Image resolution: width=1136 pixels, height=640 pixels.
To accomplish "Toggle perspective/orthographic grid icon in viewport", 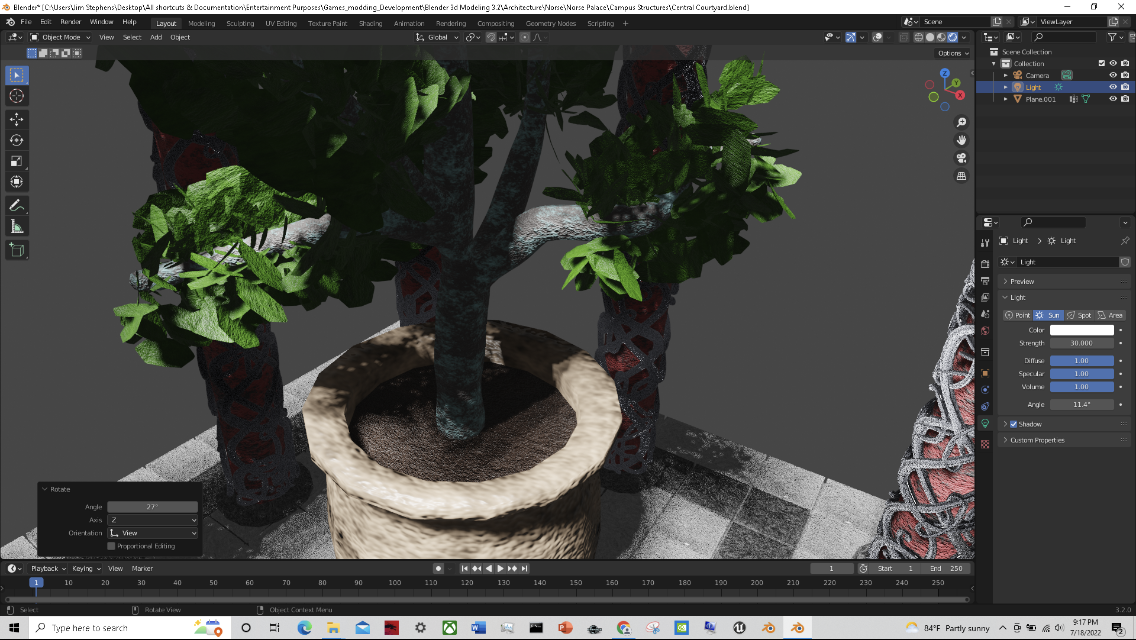I will (961, 176).
